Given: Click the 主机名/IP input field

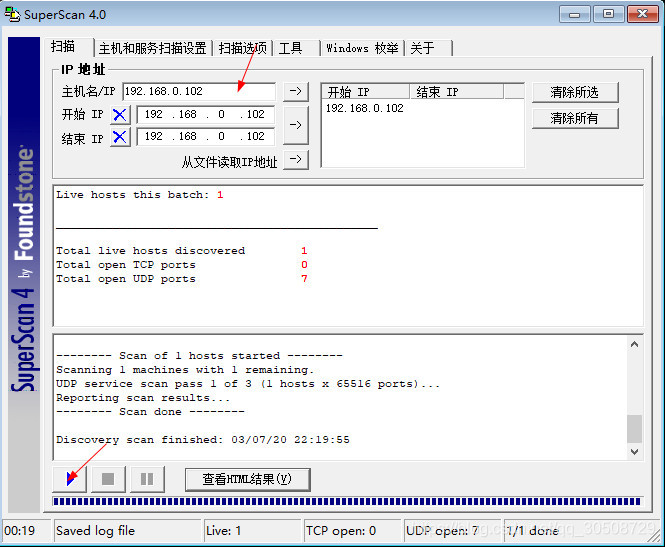Looking at the screenshot, I should 199,92.
